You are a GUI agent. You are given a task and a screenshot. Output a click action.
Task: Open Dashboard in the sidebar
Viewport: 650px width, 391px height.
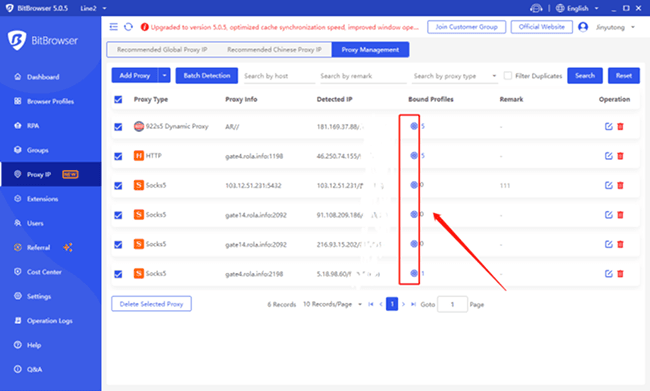point(43,77)
